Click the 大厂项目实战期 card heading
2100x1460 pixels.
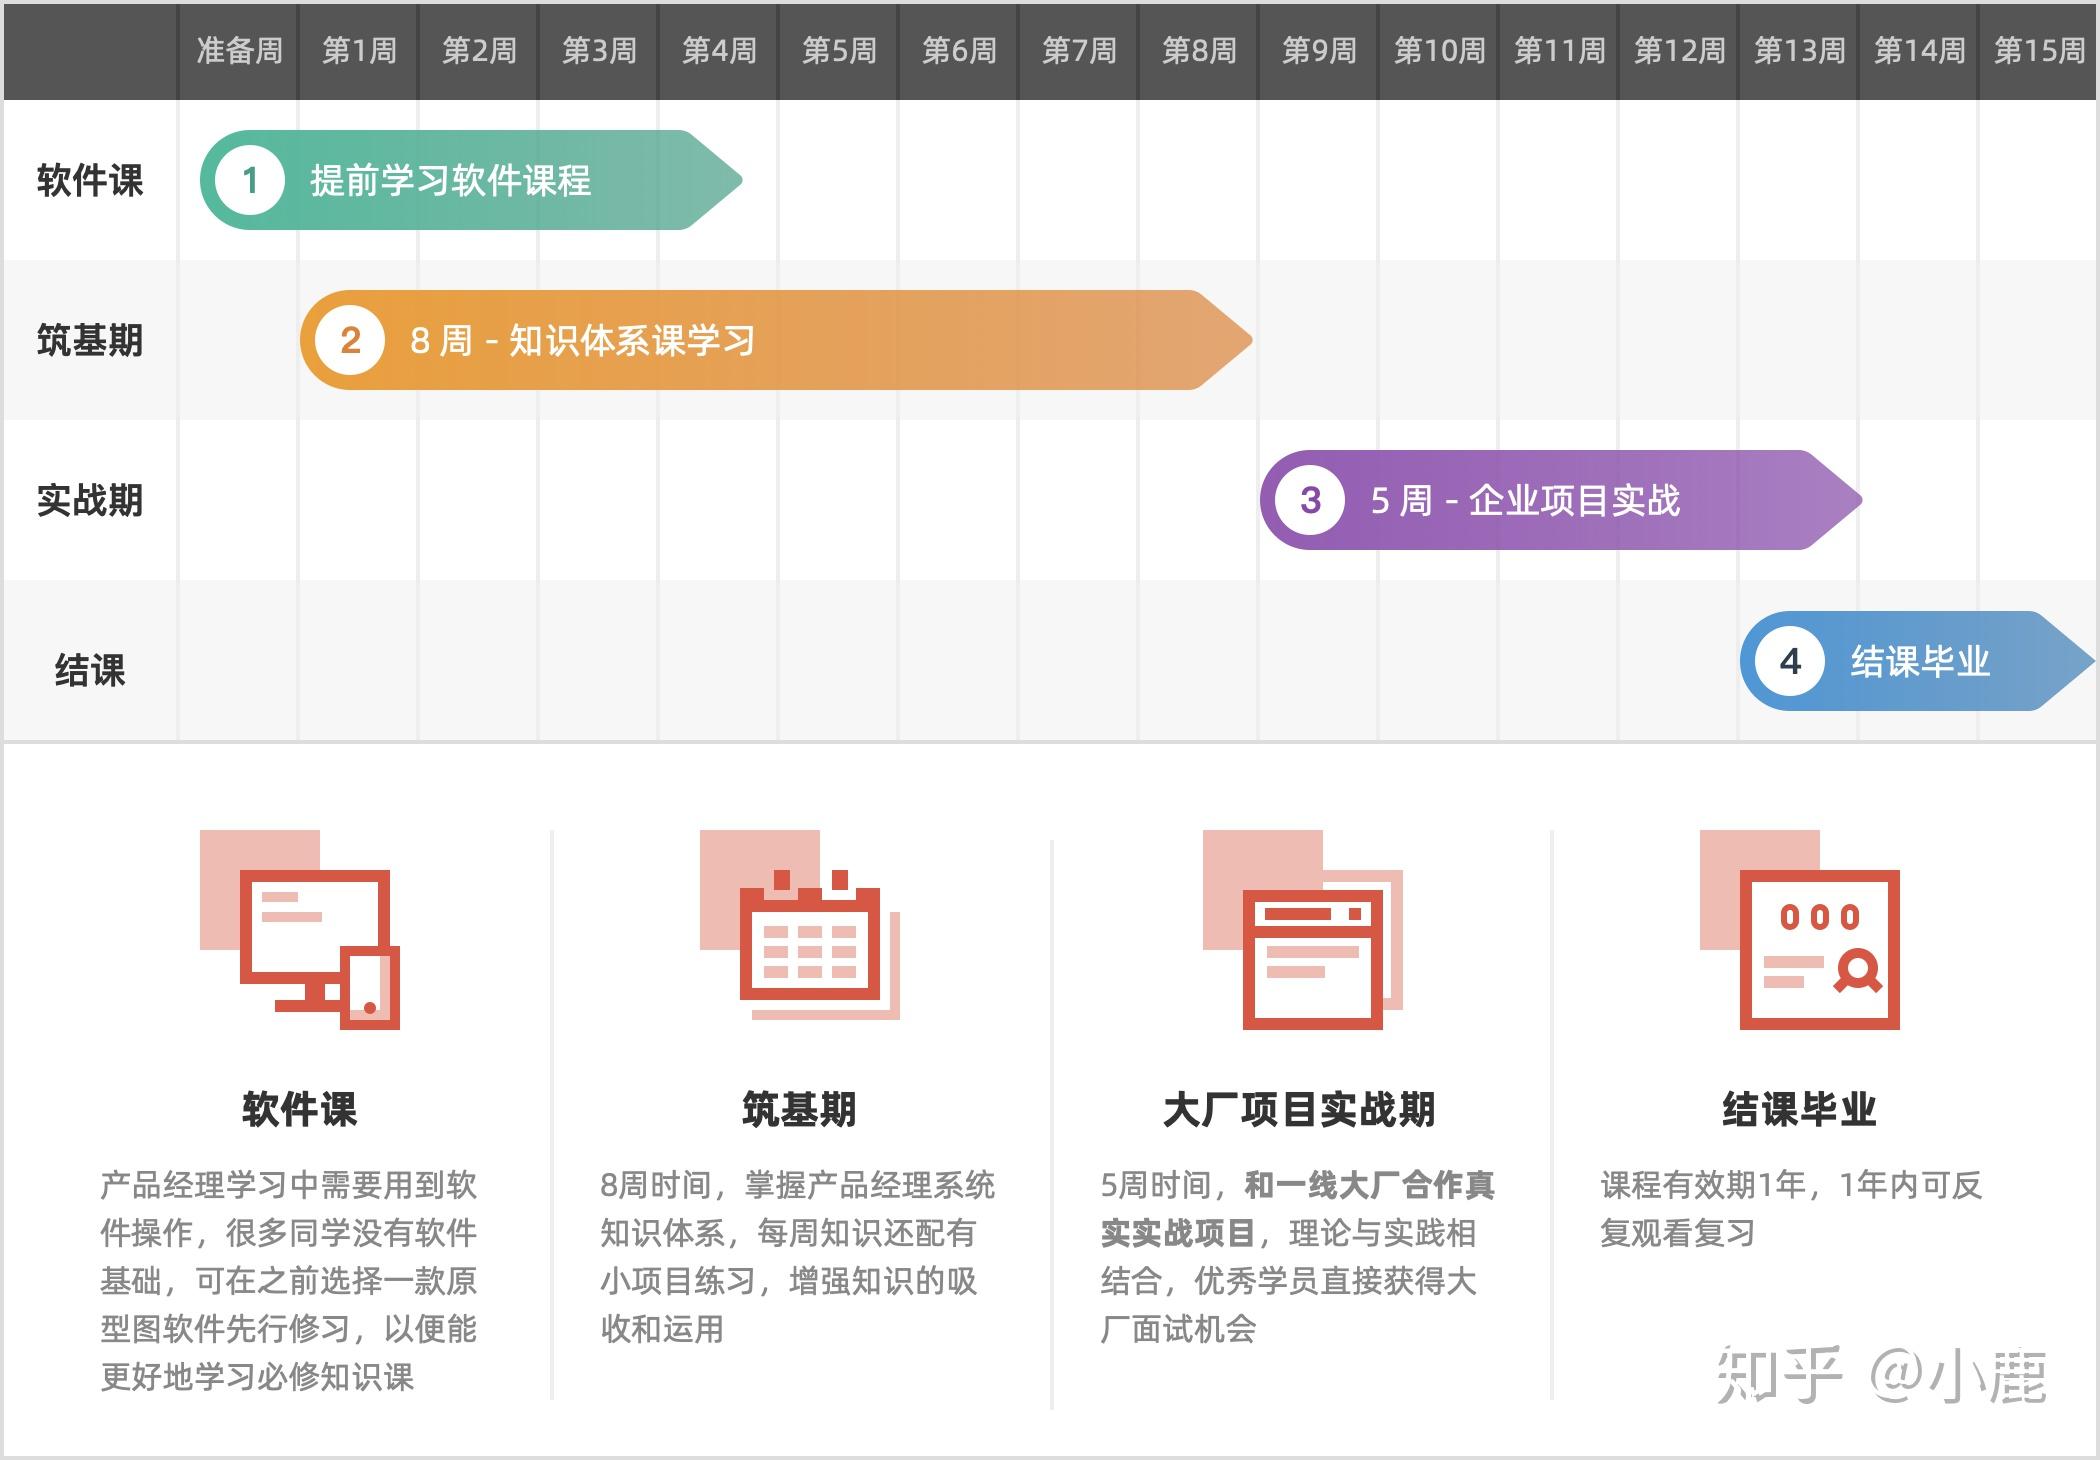pos(1299,1109)
